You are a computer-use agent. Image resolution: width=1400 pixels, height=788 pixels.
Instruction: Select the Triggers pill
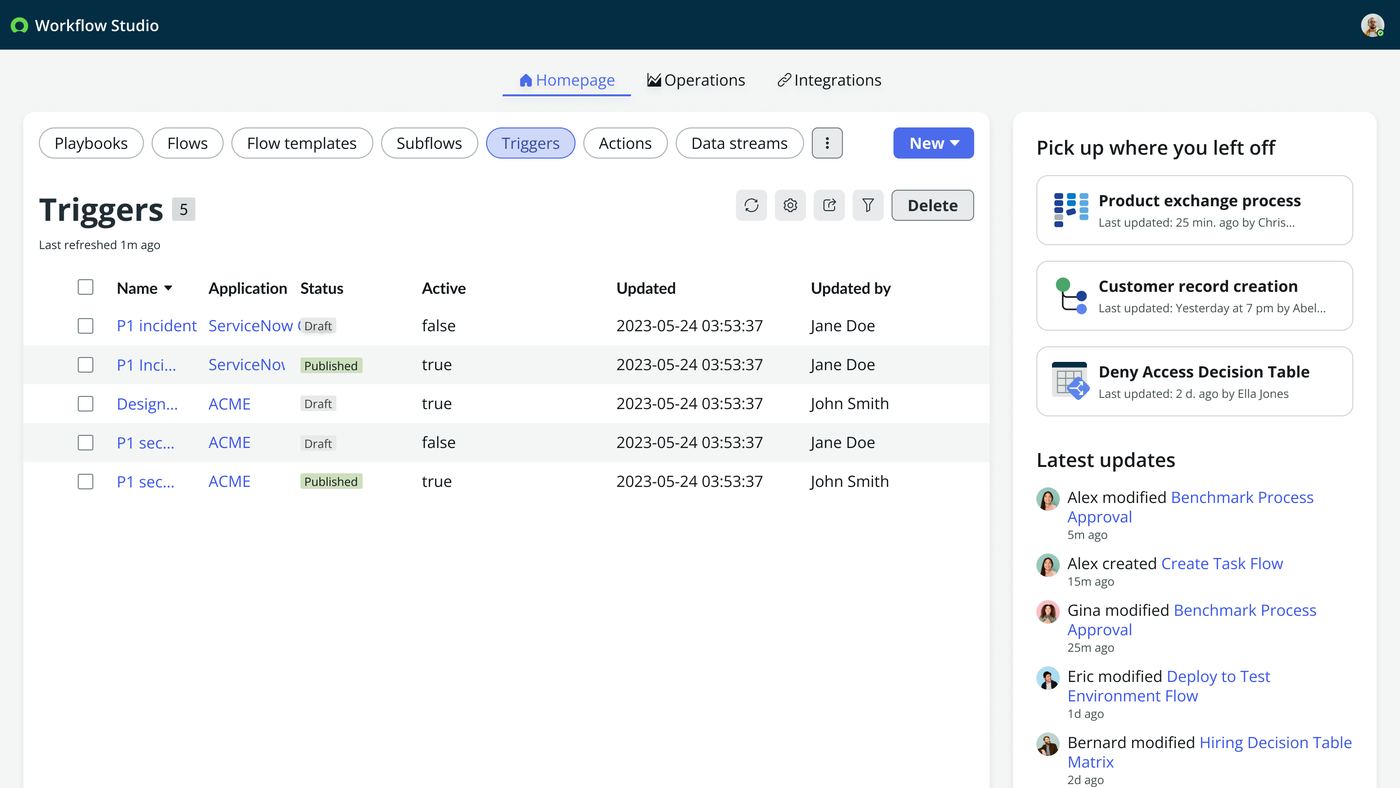[x=531, y=143]
